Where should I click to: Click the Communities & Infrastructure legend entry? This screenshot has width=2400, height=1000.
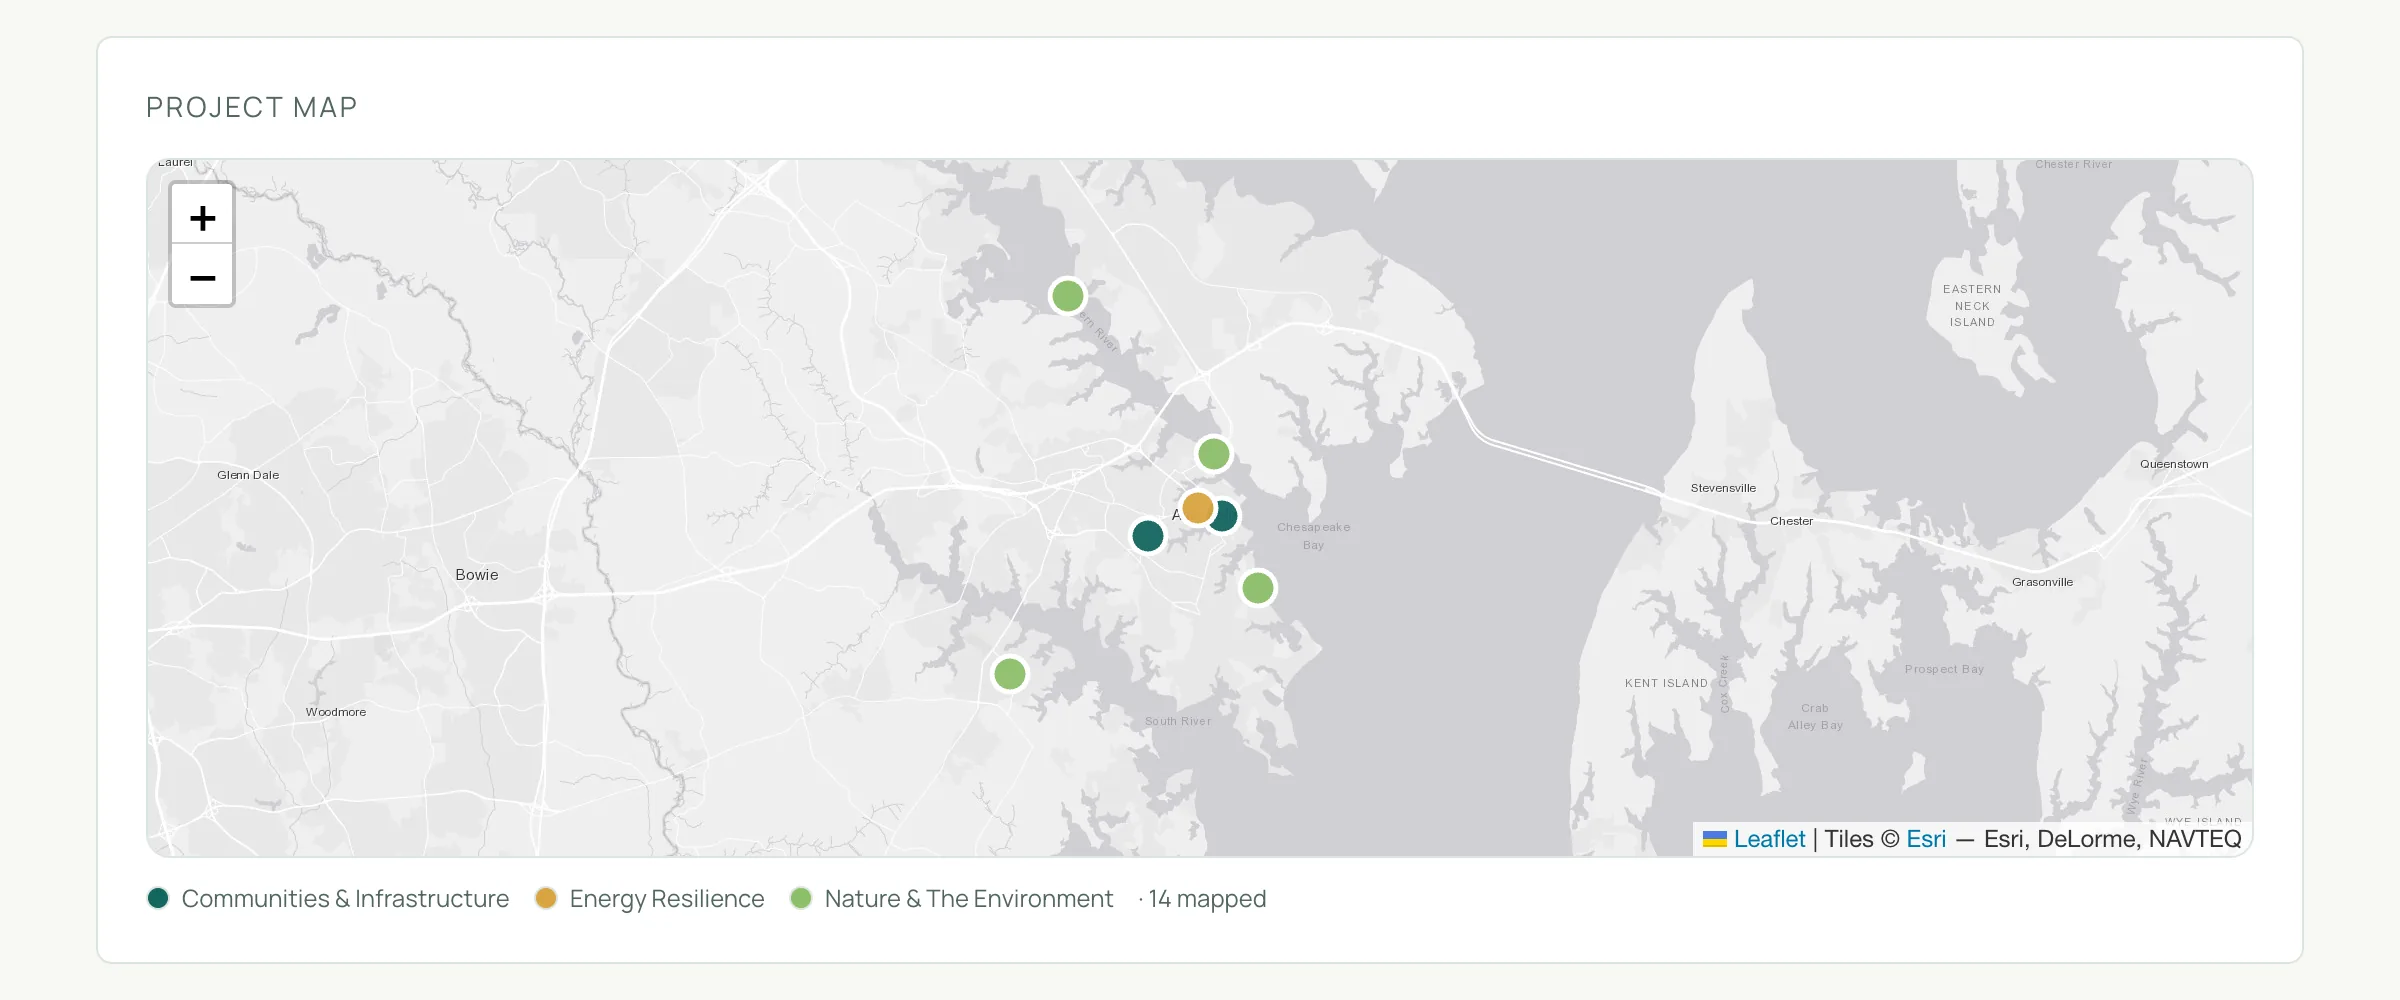(328, 899)
